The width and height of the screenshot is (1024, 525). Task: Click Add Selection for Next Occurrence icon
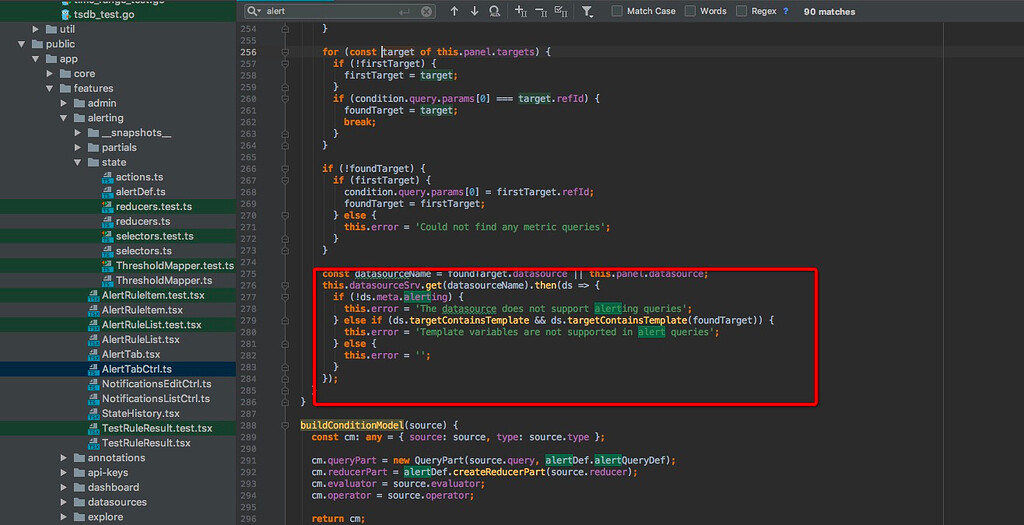tap(521, 11)
